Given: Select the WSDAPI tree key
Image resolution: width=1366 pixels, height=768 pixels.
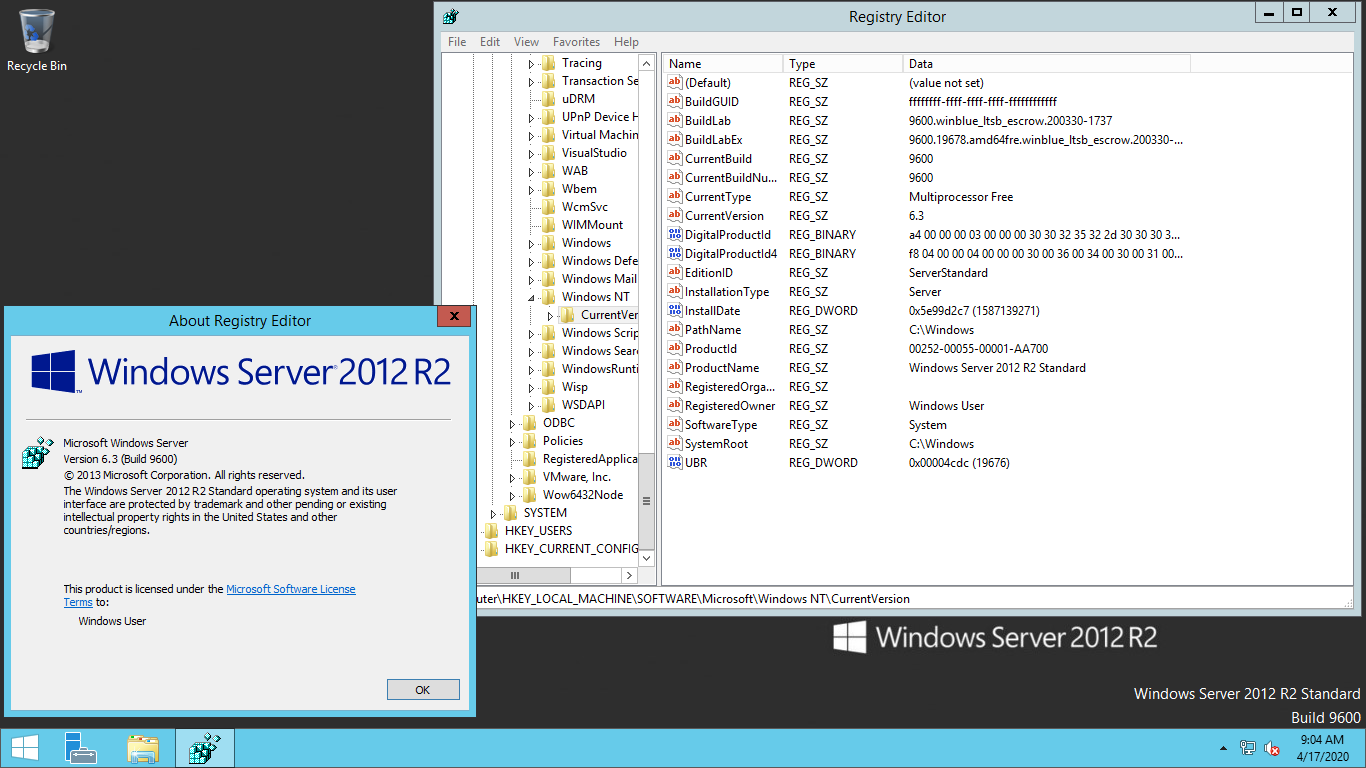Looking at the screenshot, I should point(583,405).
